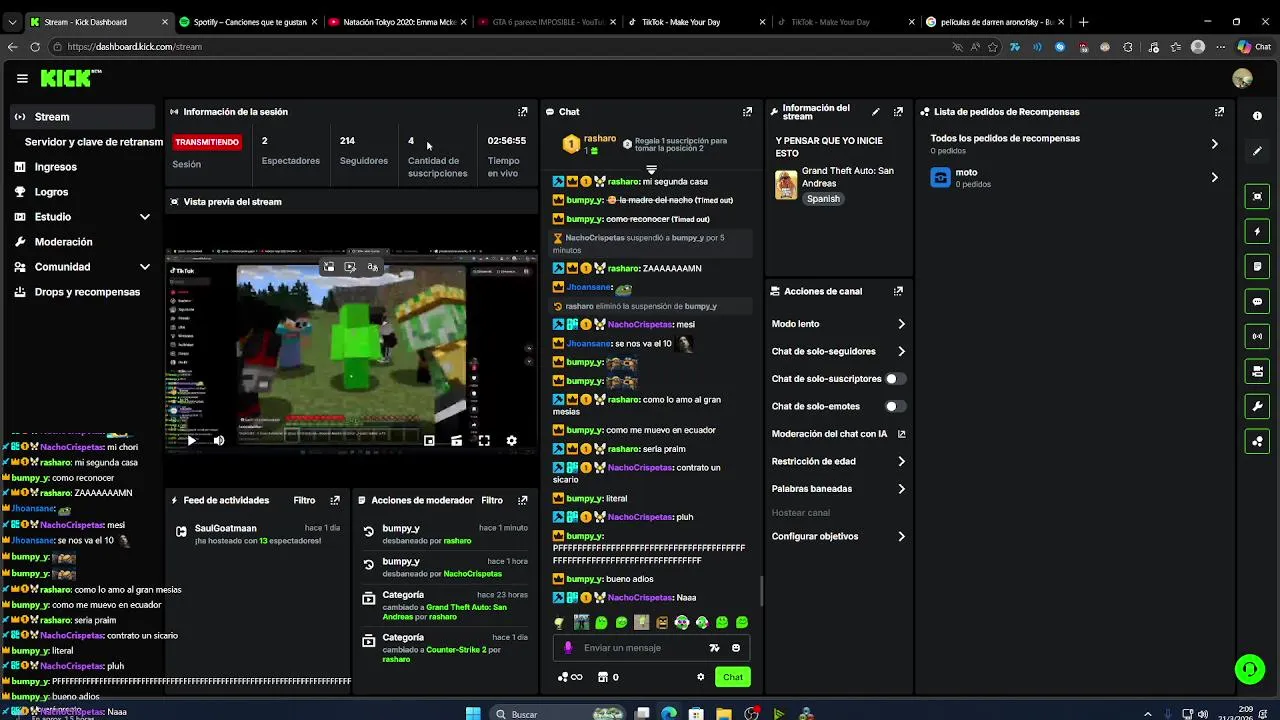Open Windows Start button on taskbar
Screen dimensions: 1280x720
point(473,714)
